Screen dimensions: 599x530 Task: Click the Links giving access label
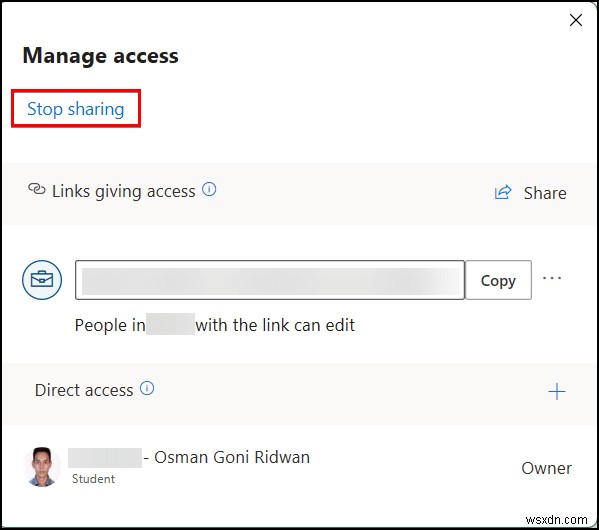tap(123, 191)
